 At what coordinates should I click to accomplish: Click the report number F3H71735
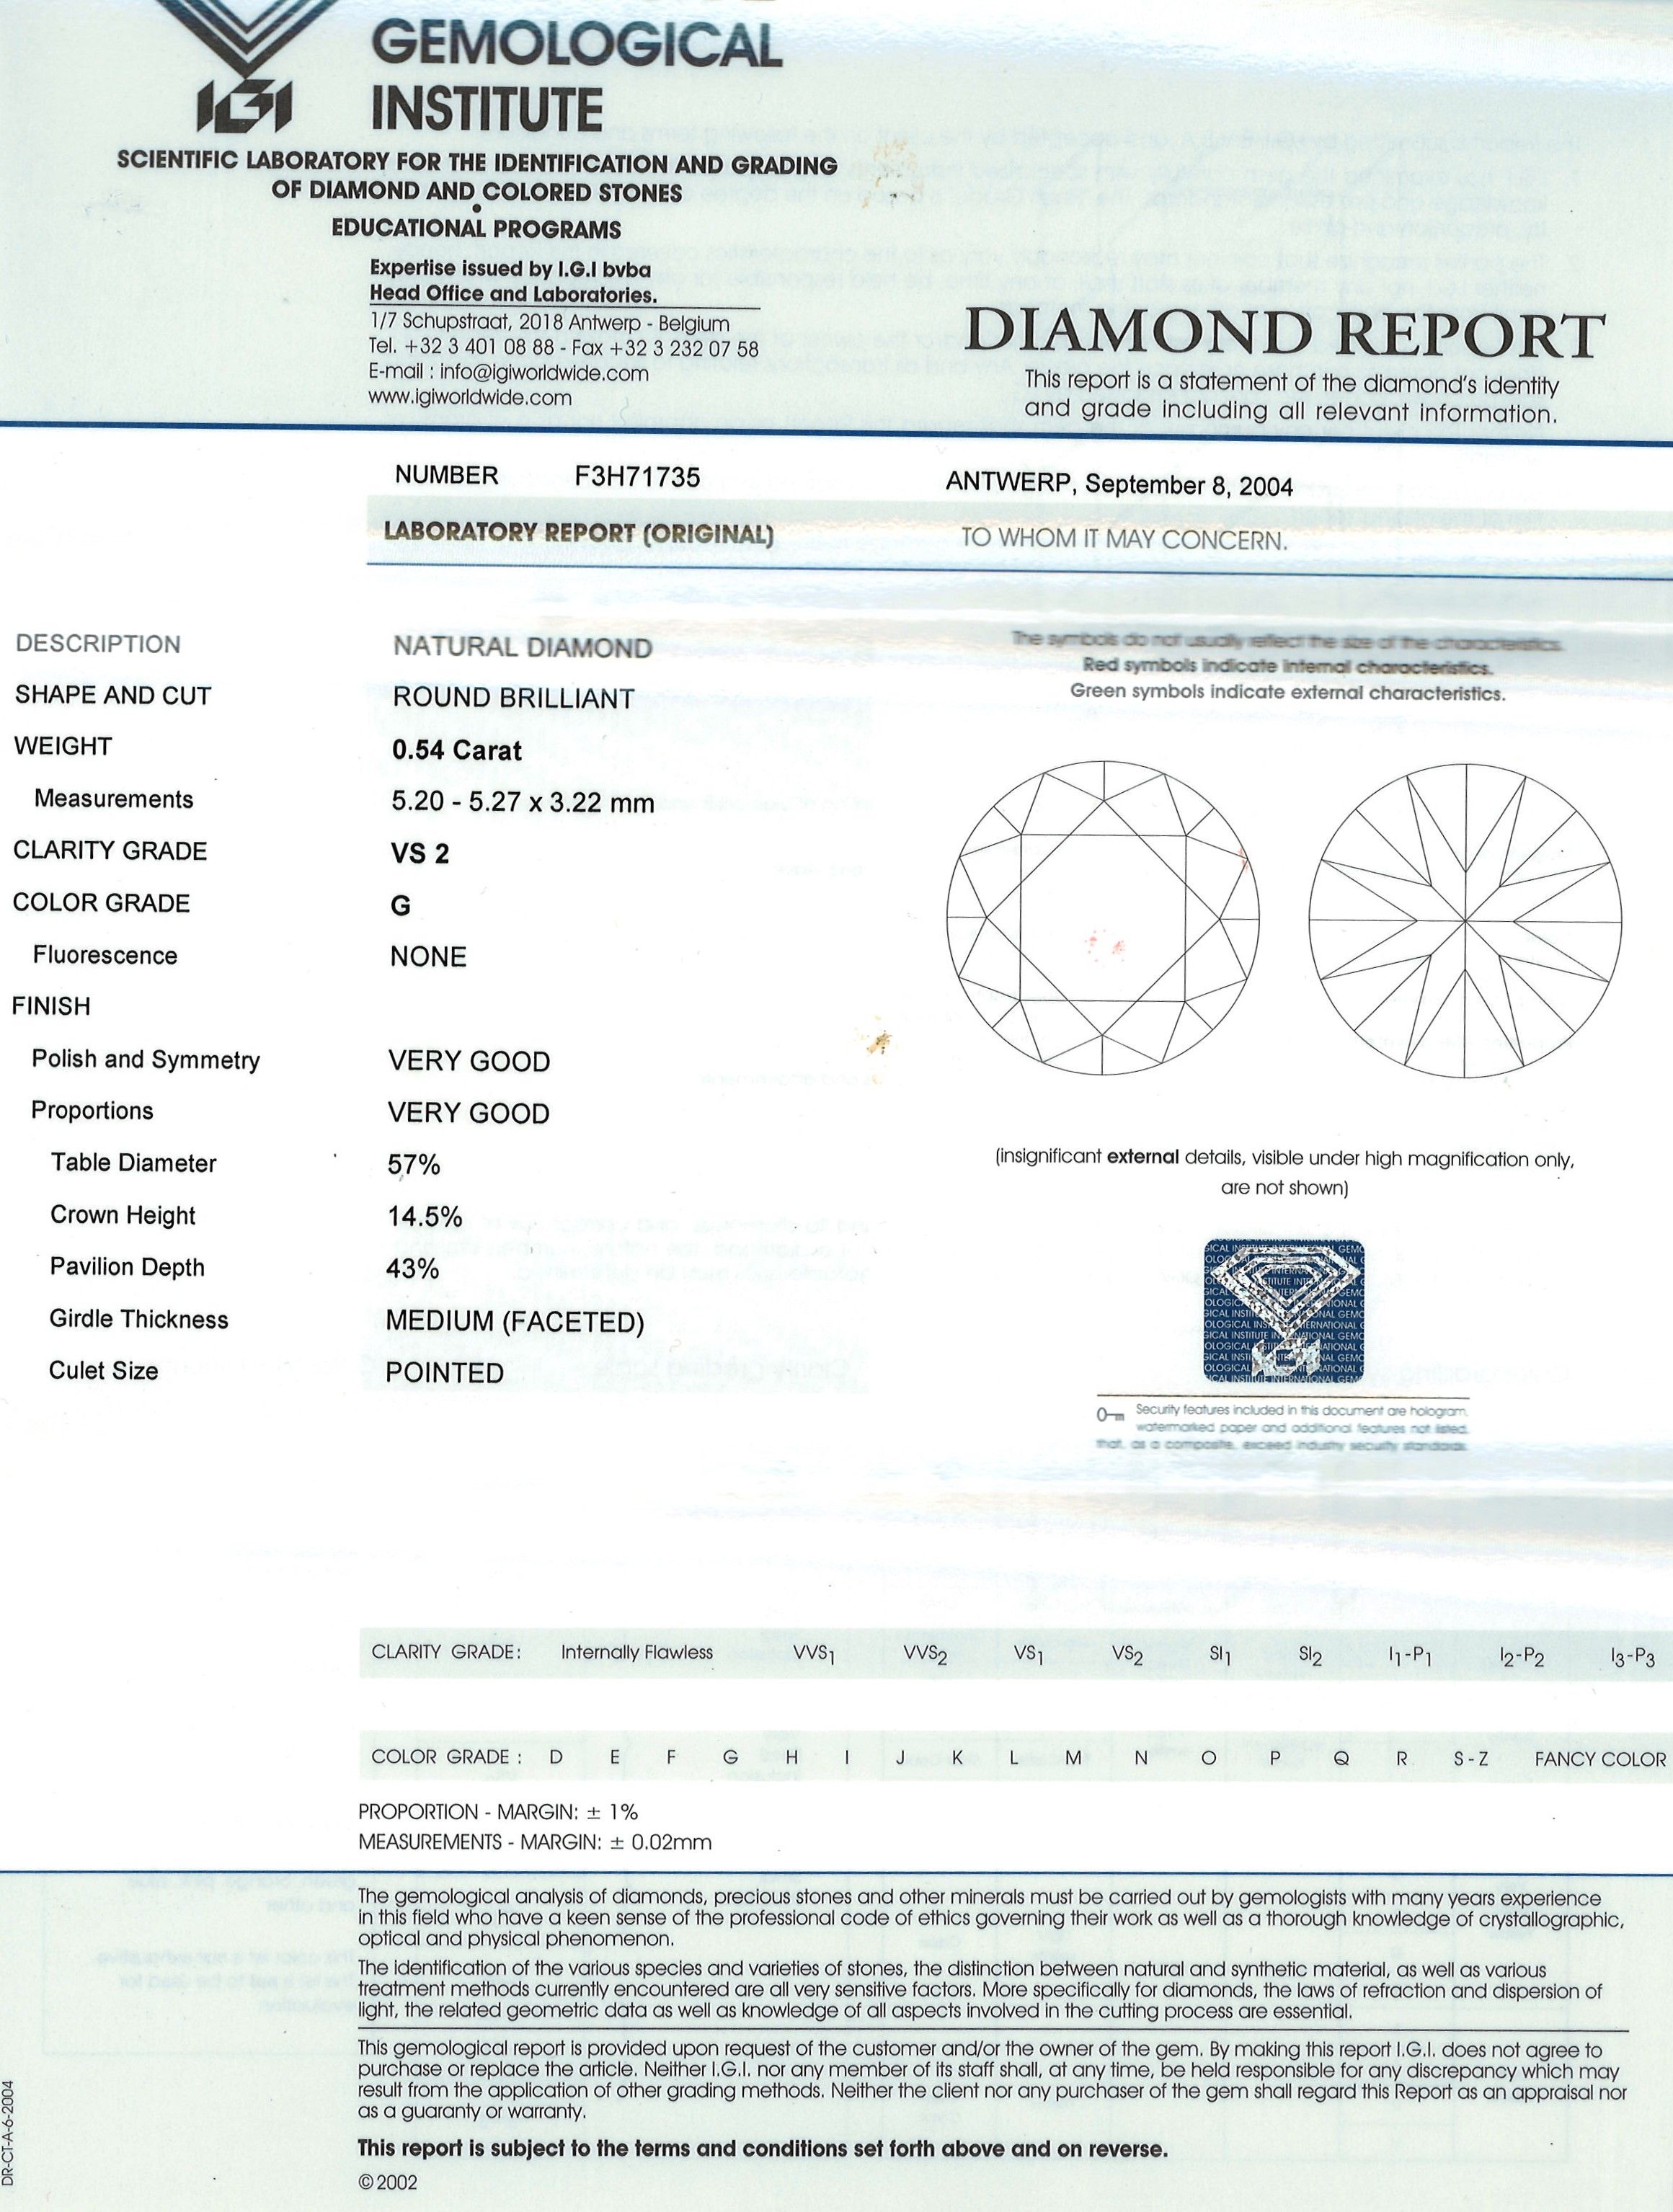point(637,477)
